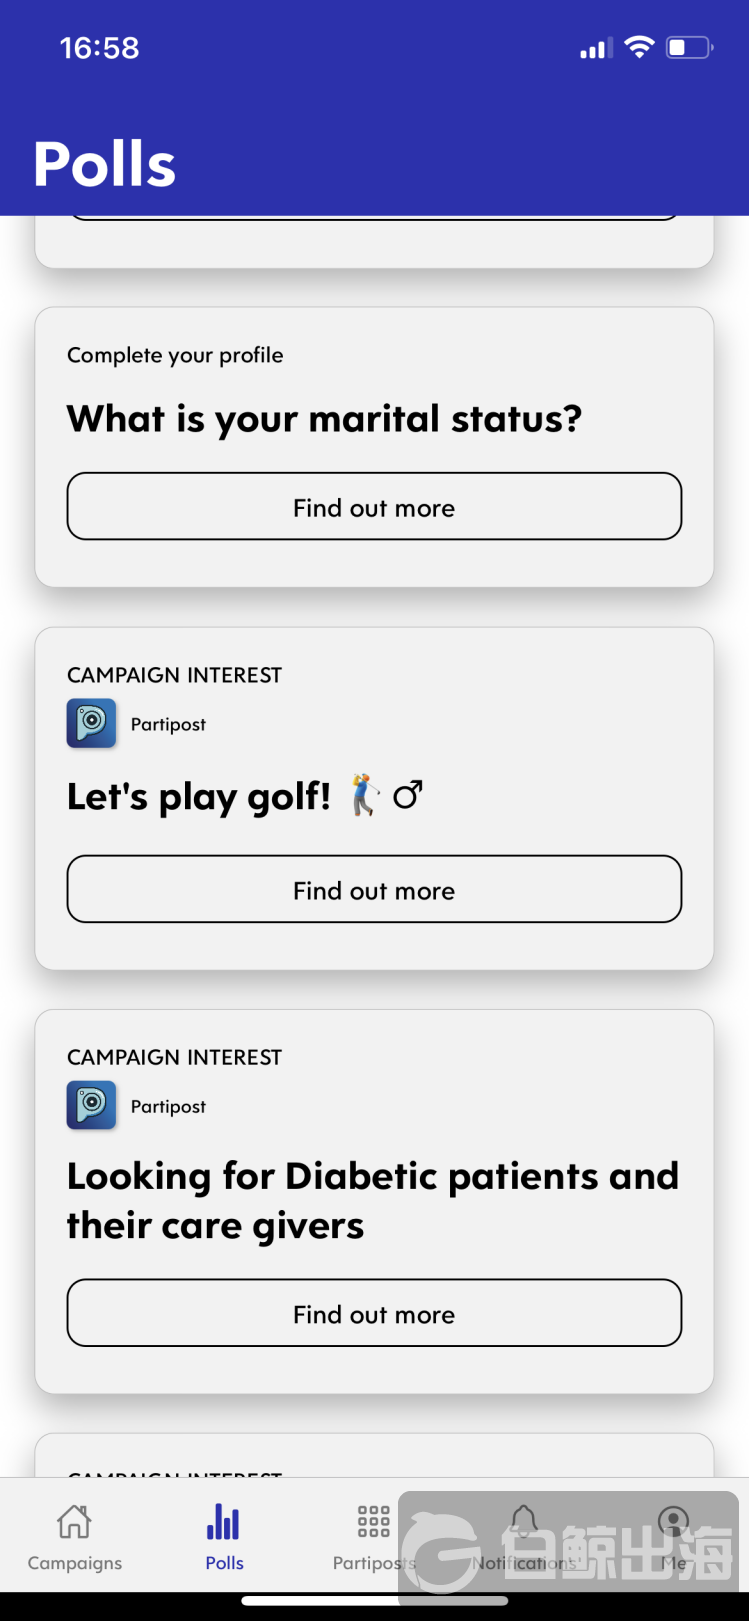Tap the Partipost name in golf card
This screenshot has height=1621, width=749.
click(x=168, y=725)
